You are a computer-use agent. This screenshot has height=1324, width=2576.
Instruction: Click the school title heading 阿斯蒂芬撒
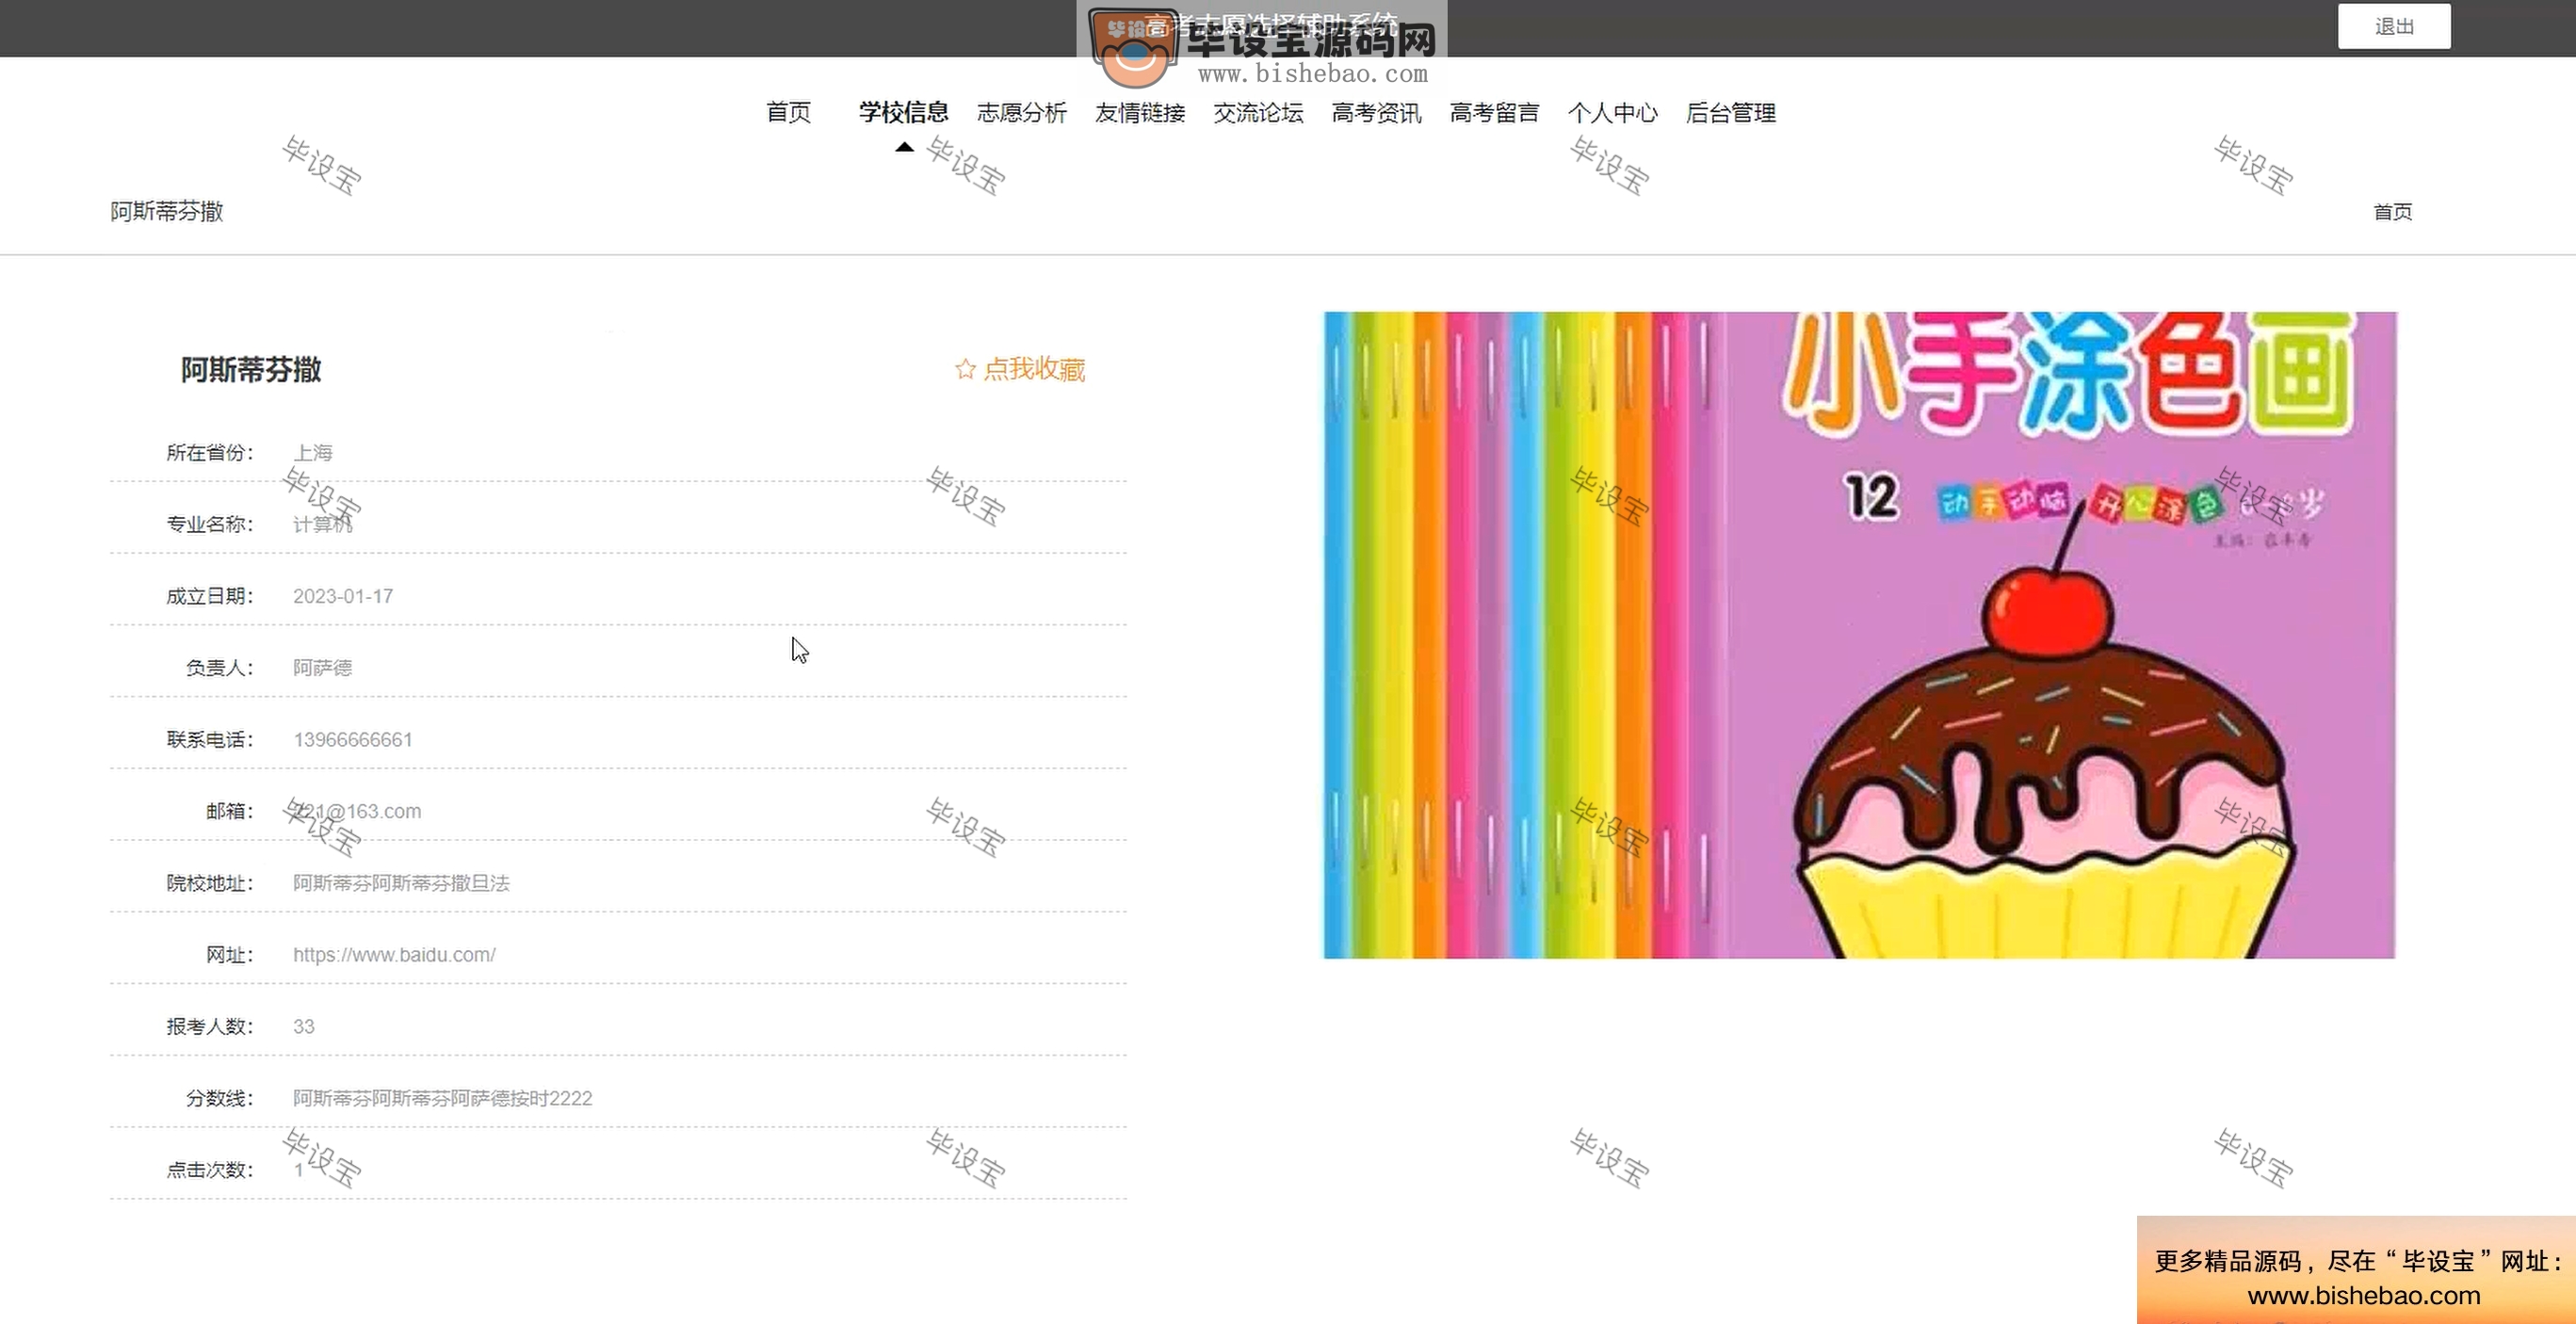click(x=251, y=370)
